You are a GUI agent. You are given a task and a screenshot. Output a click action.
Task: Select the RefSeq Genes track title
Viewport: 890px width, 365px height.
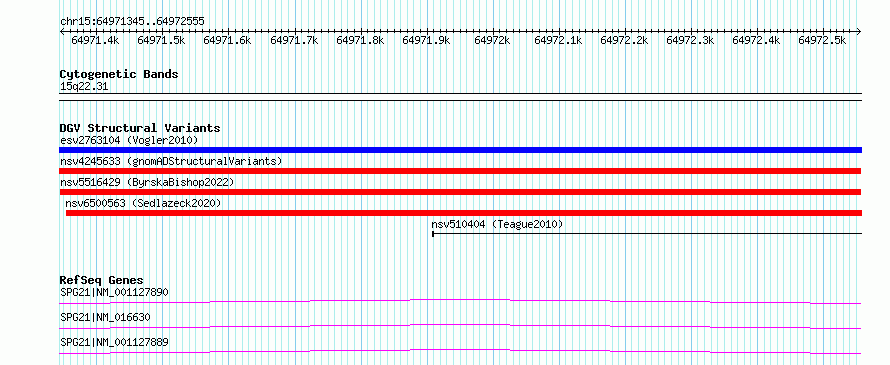pyautogui.click(x=102, y=280)
